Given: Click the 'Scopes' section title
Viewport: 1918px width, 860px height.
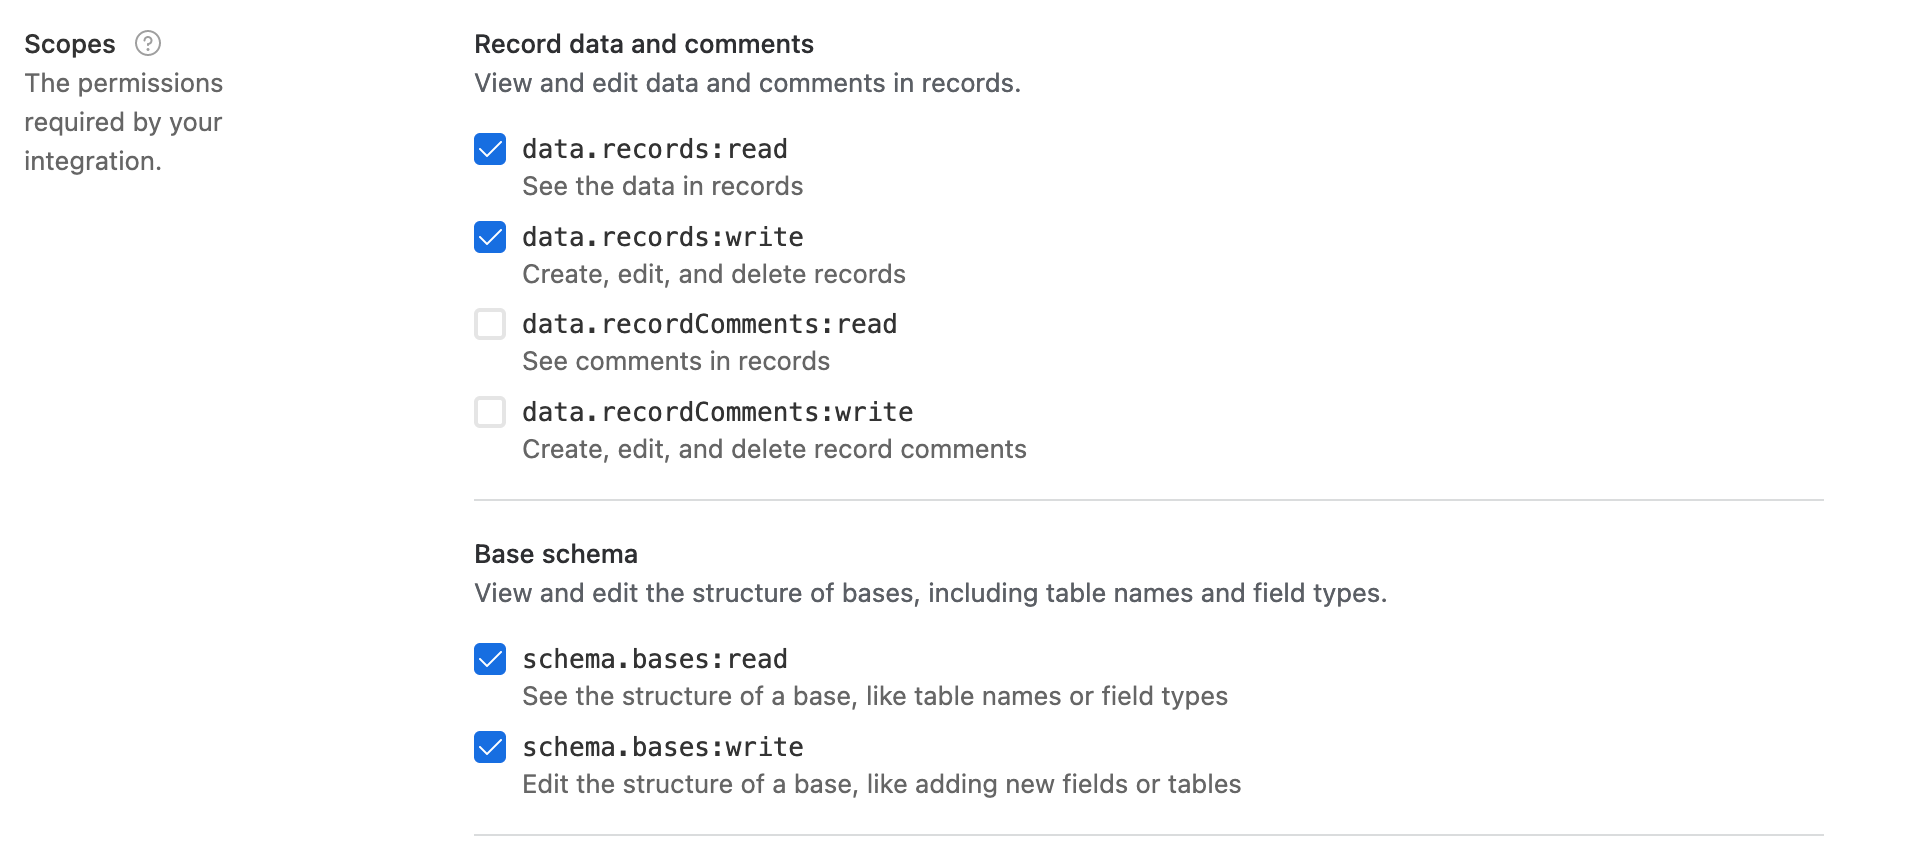Looking at the screenshot, I should click(70, 44).
